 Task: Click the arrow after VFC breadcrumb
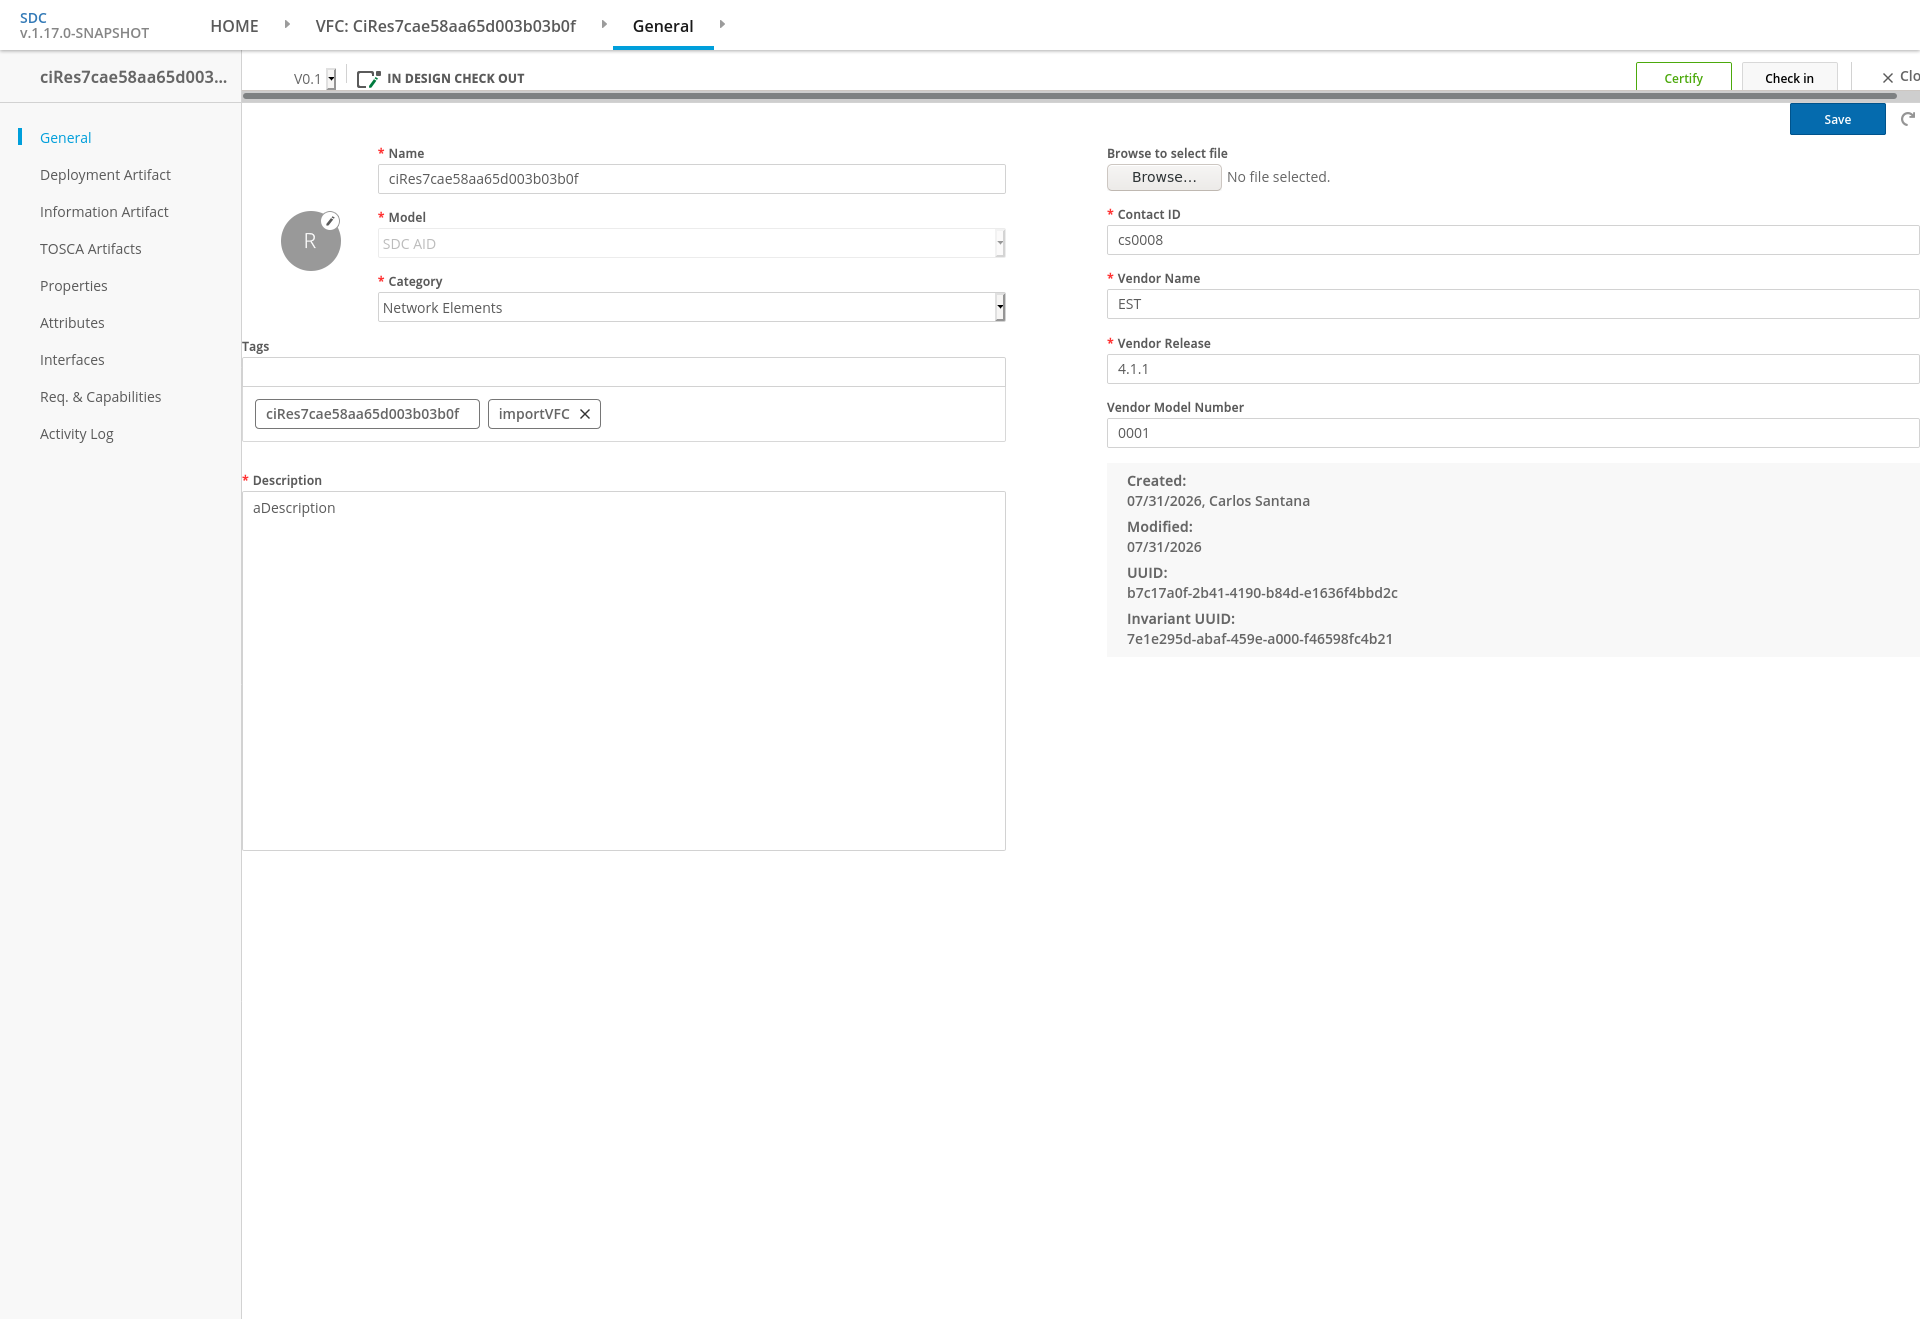pos(604,24)
